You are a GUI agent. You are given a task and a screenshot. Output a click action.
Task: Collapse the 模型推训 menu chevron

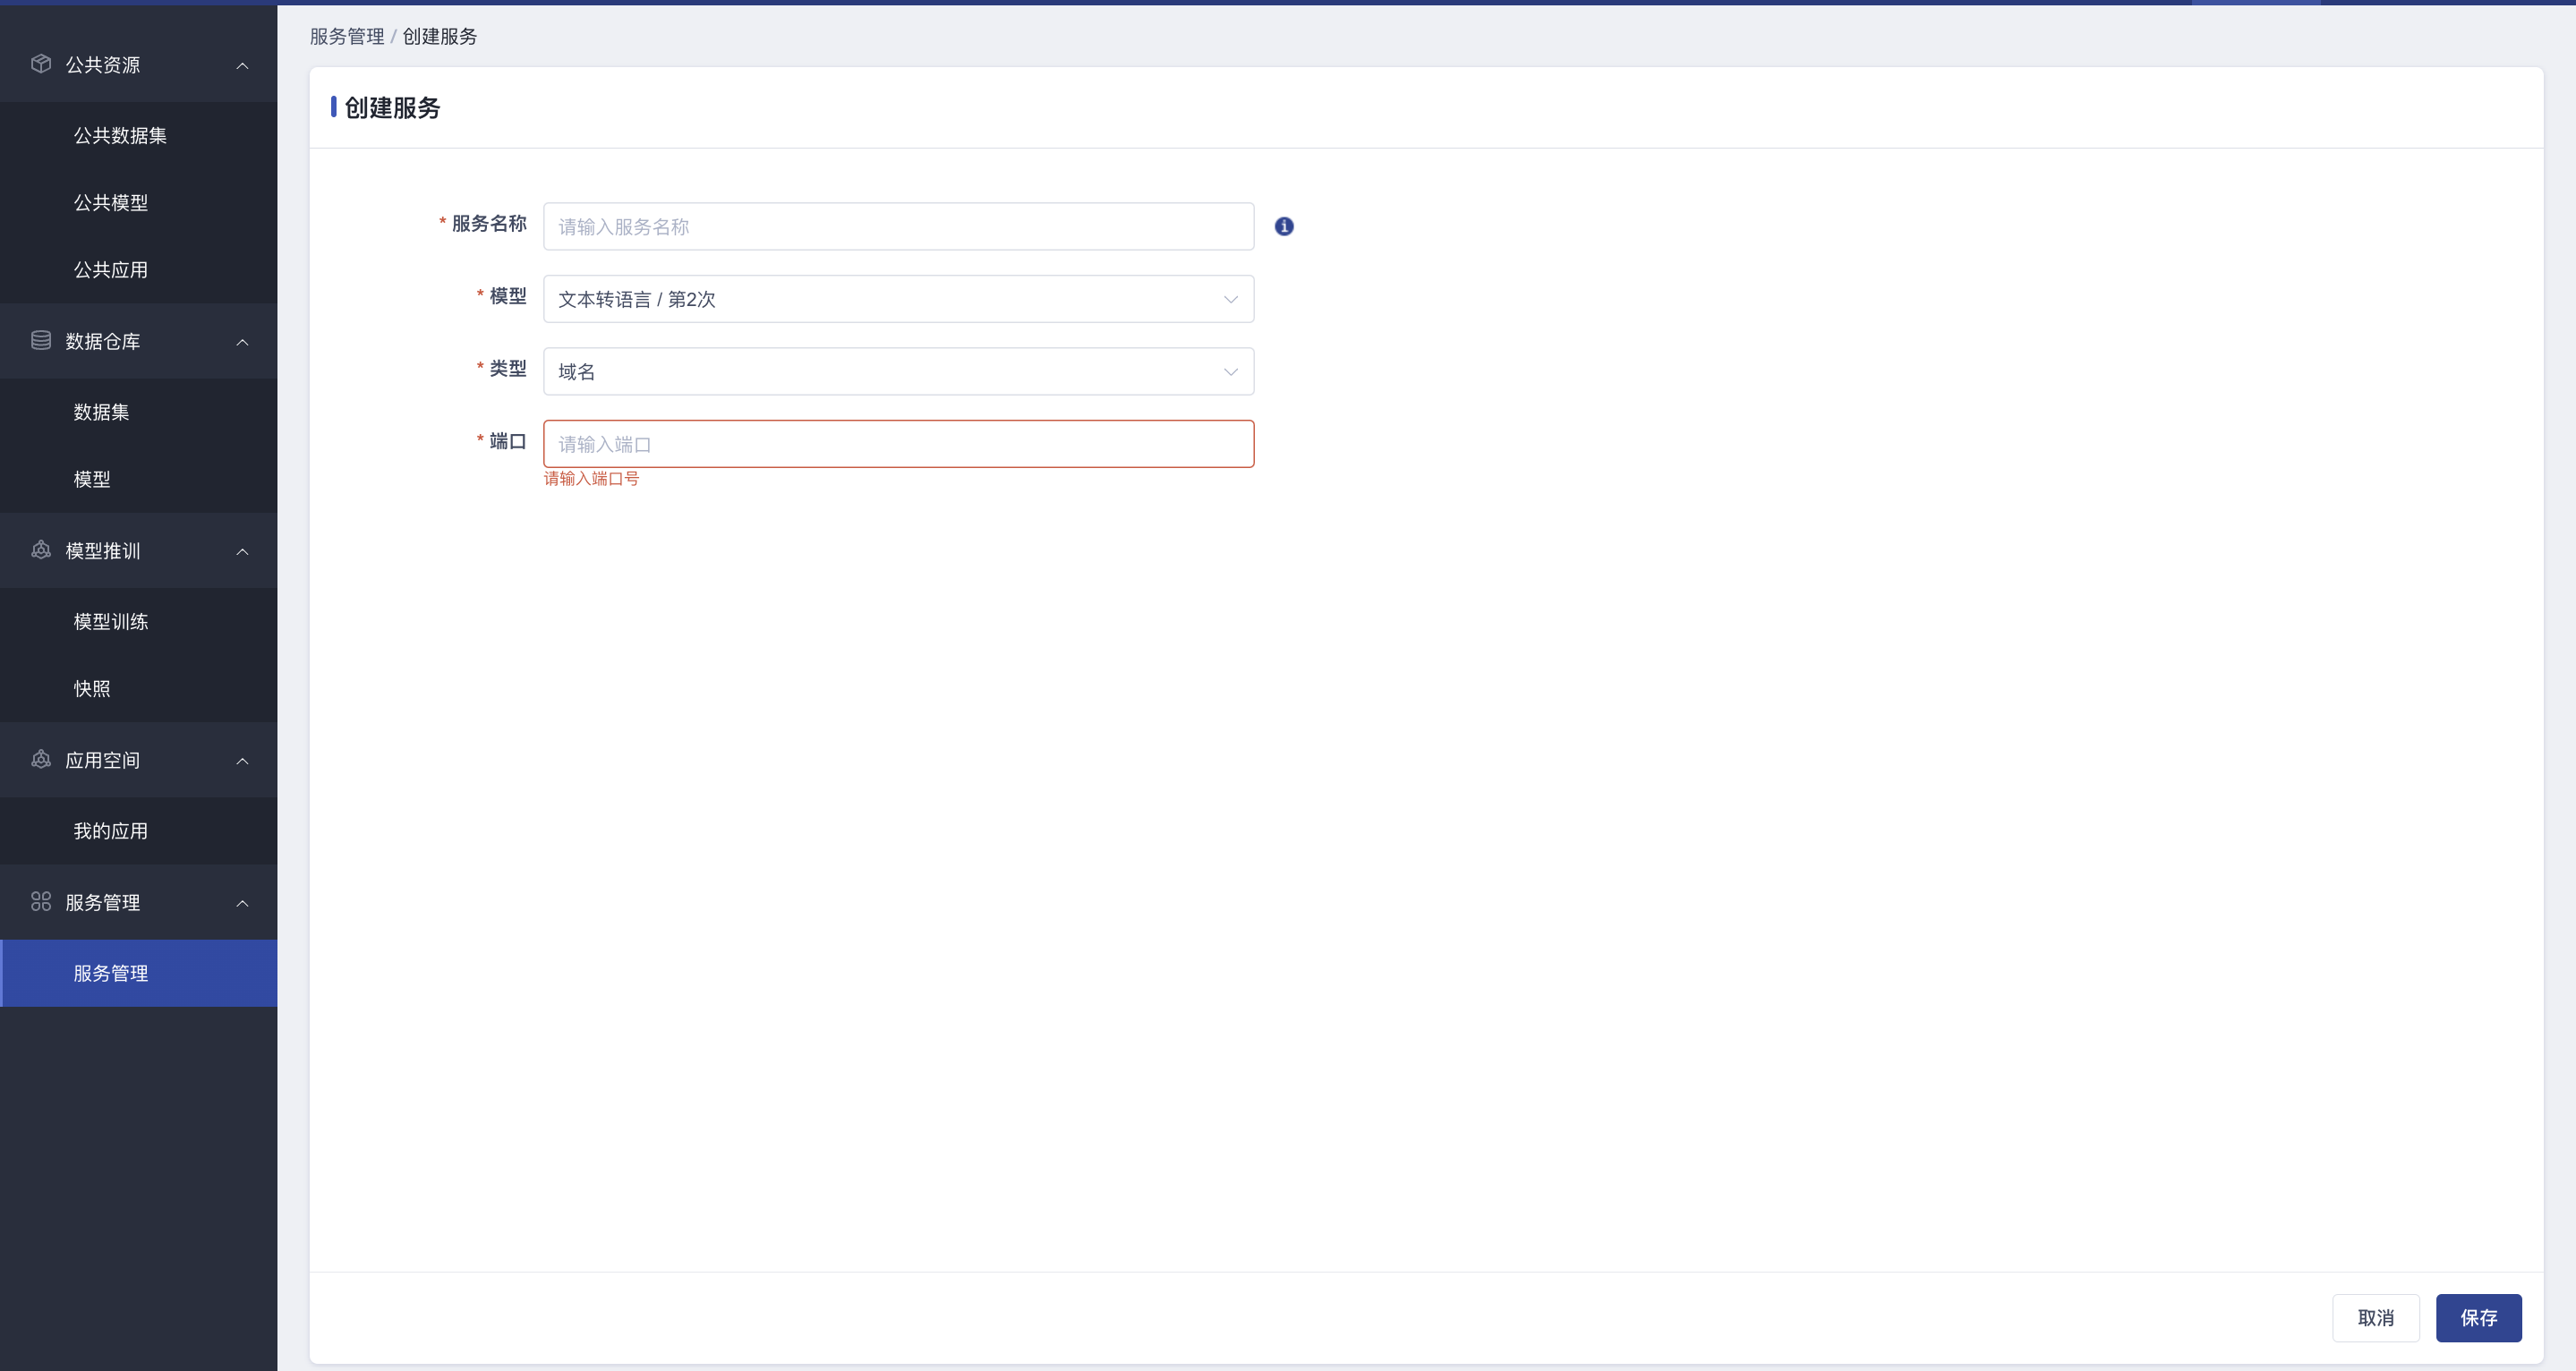242,552
